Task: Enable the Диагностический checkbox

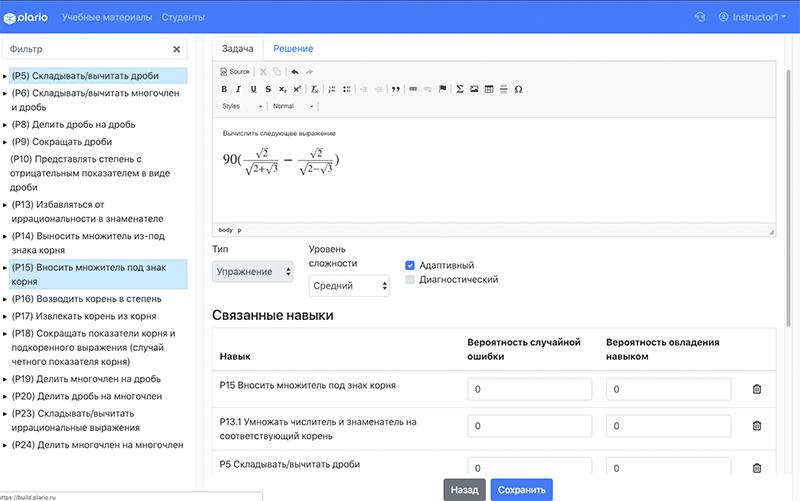Action: [410, 280]
